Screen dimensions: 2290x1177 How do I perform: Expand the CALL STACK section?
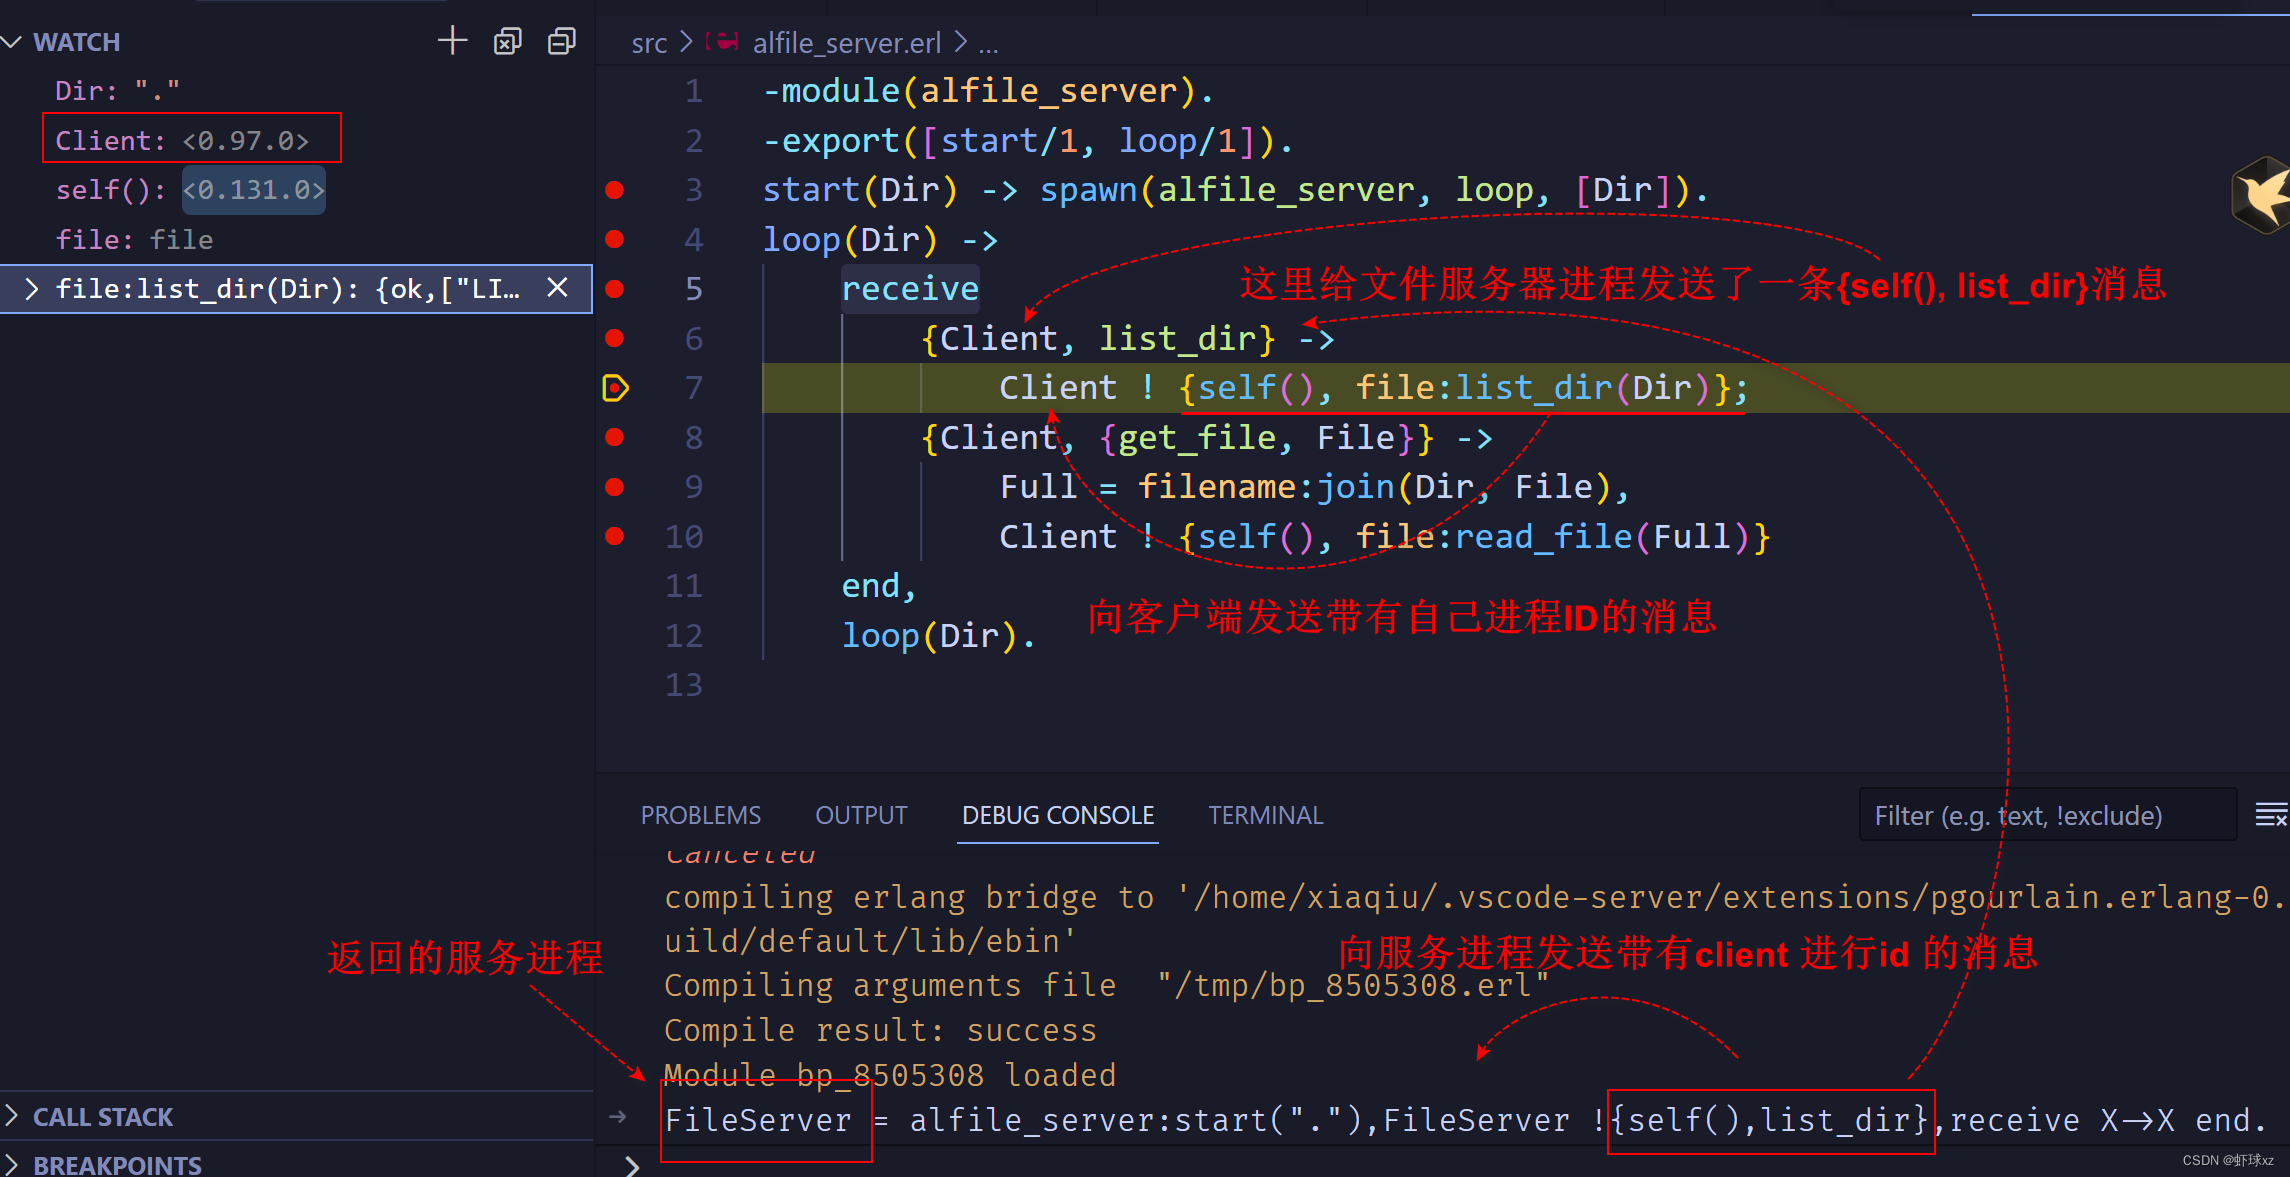tap(12, 1116)
